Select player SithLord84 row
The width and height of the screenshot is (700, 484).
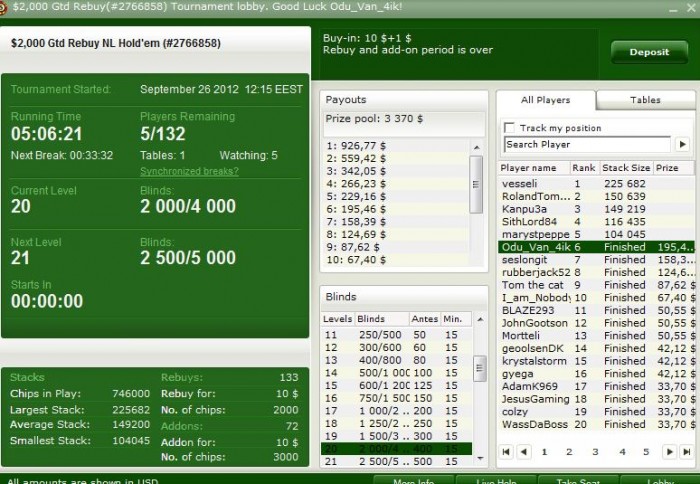596,221
